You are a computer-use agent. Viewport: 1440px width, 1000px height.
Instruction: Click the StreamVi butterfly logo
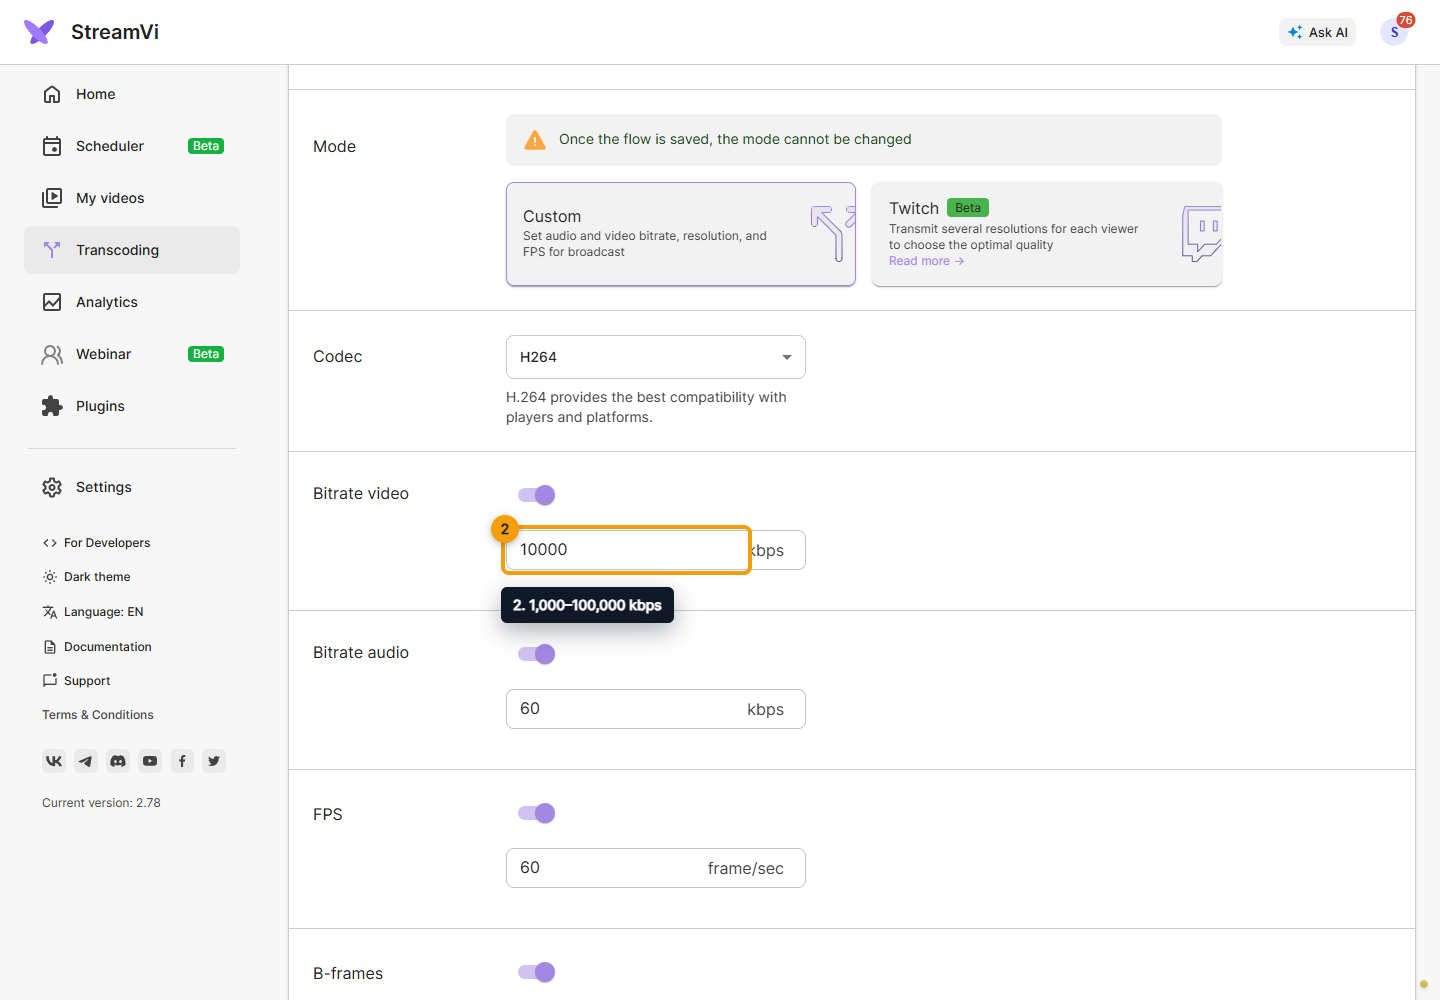[39, 32]
